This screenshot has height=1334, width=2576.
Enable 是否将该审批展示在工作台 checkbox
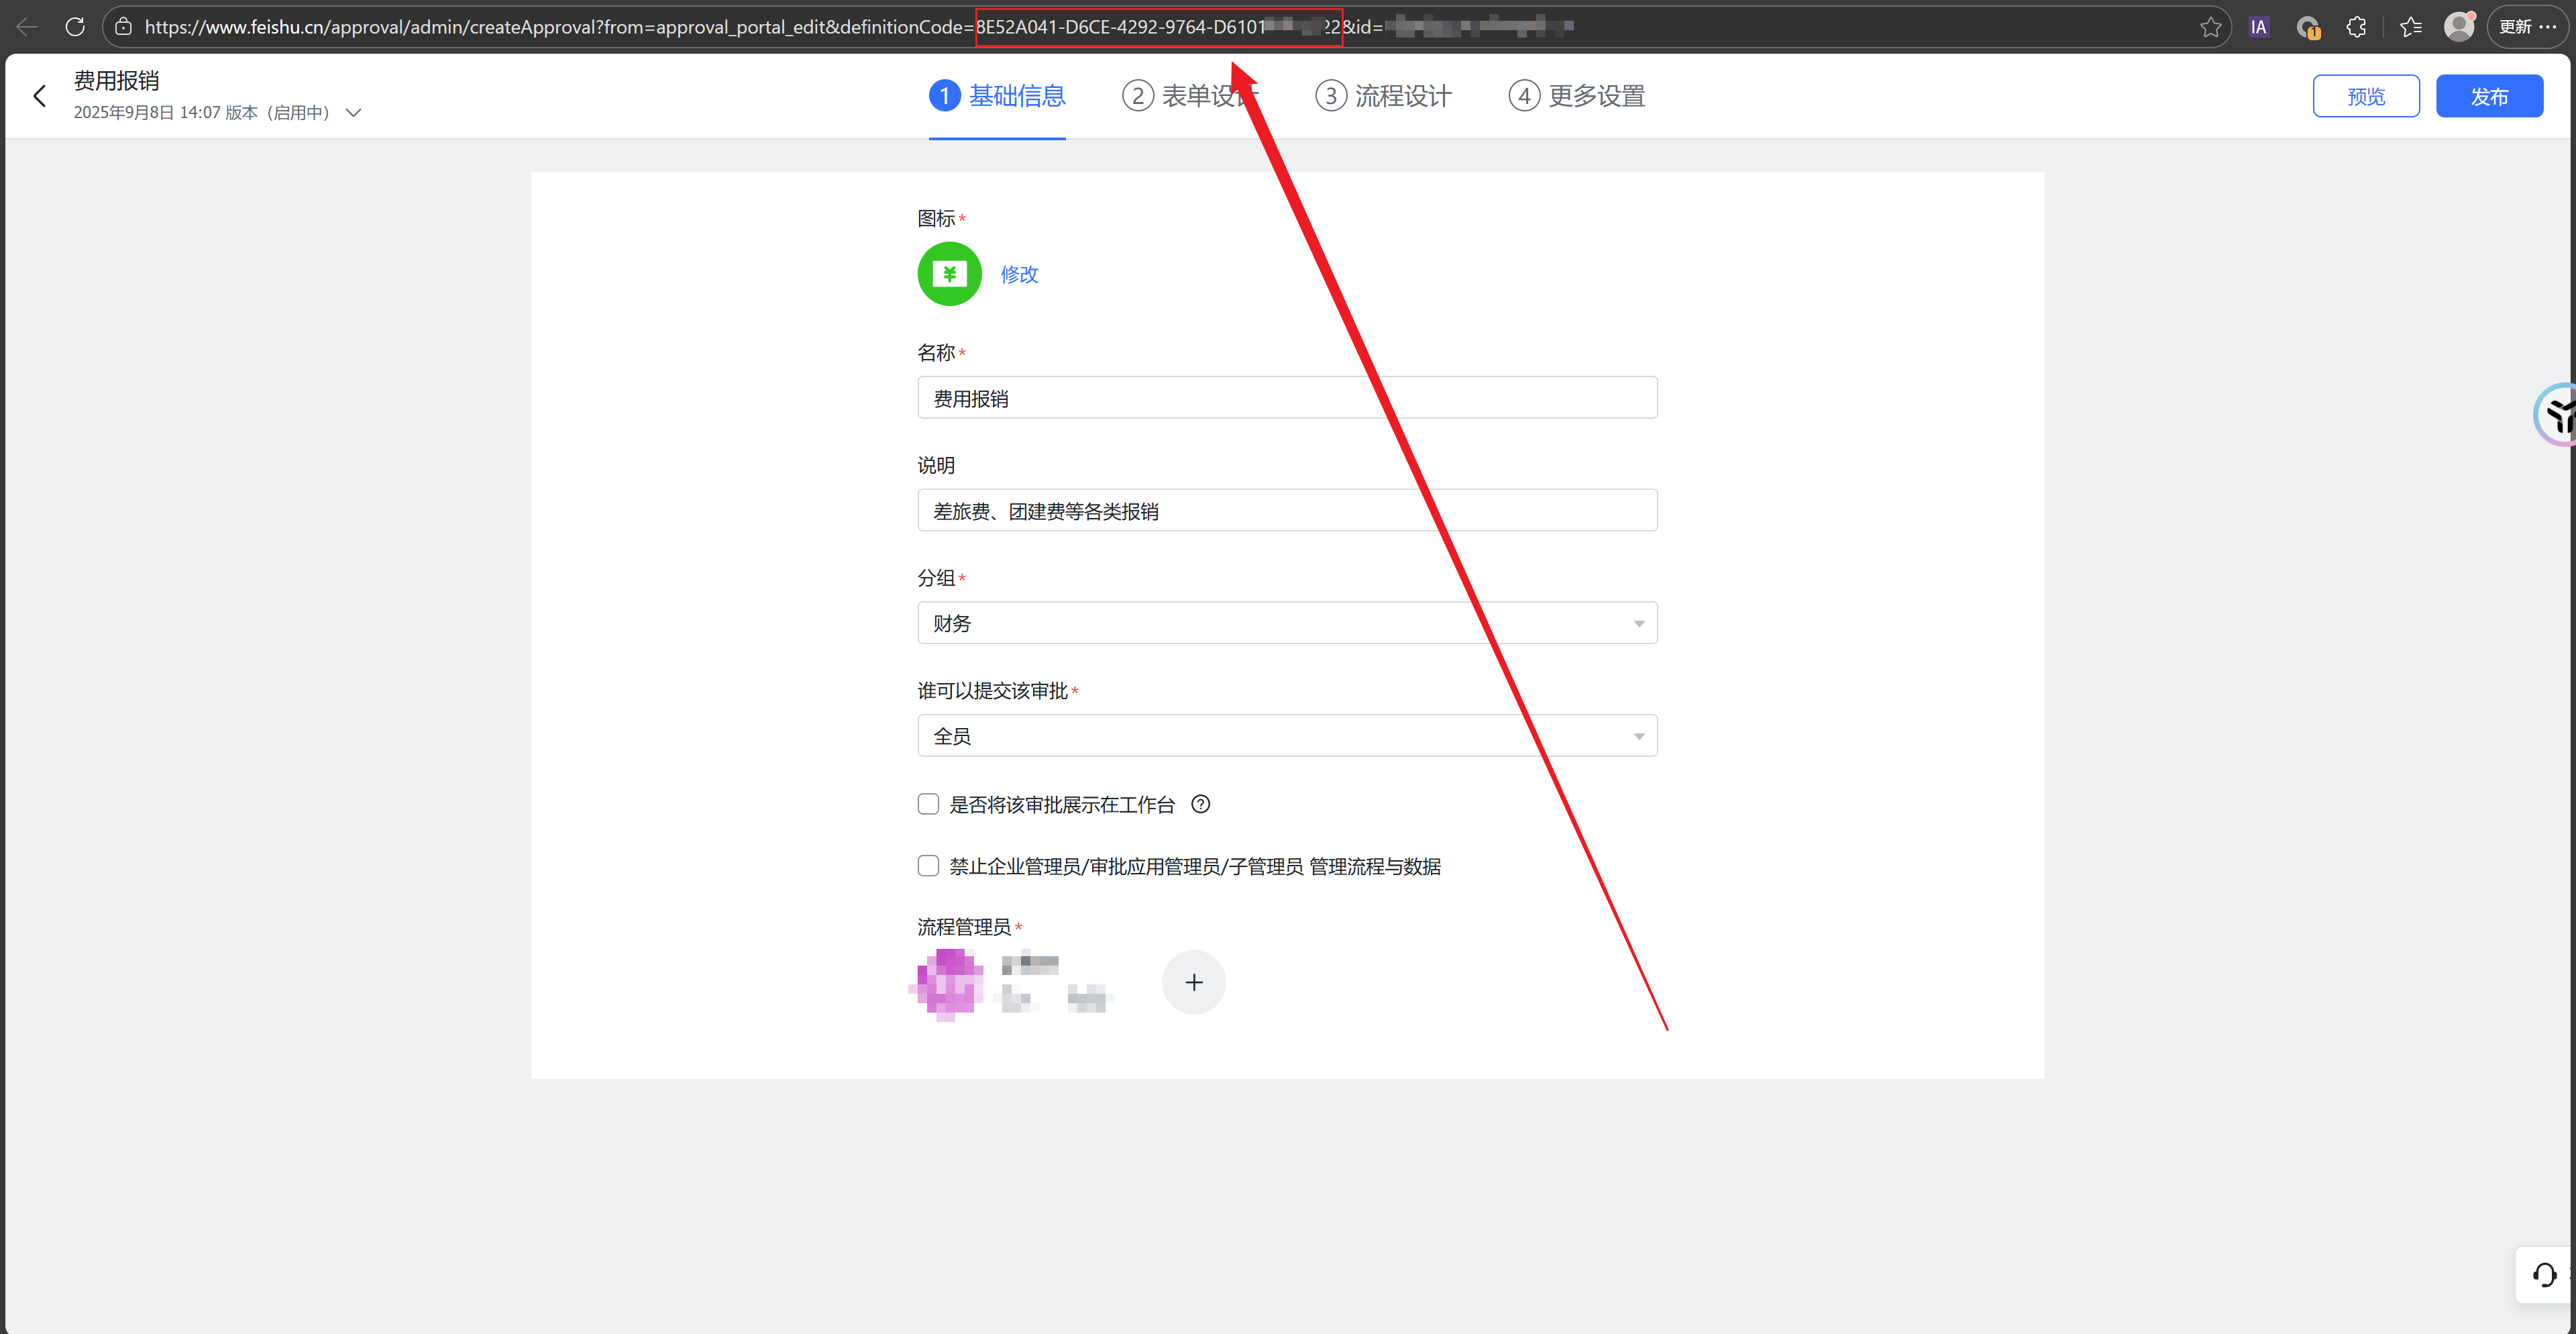(x=928, y=804)
